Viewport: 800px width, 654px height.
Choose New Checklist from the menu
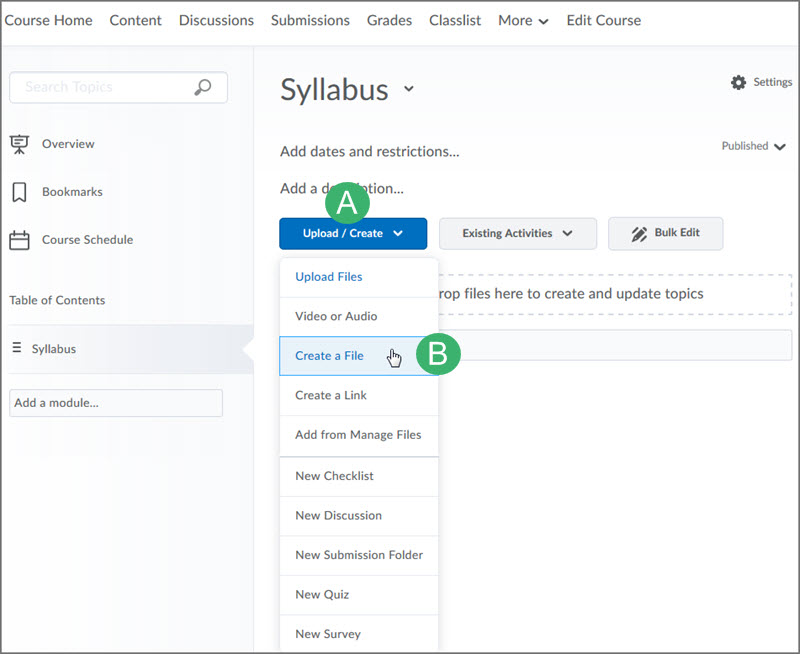[359, 476]
